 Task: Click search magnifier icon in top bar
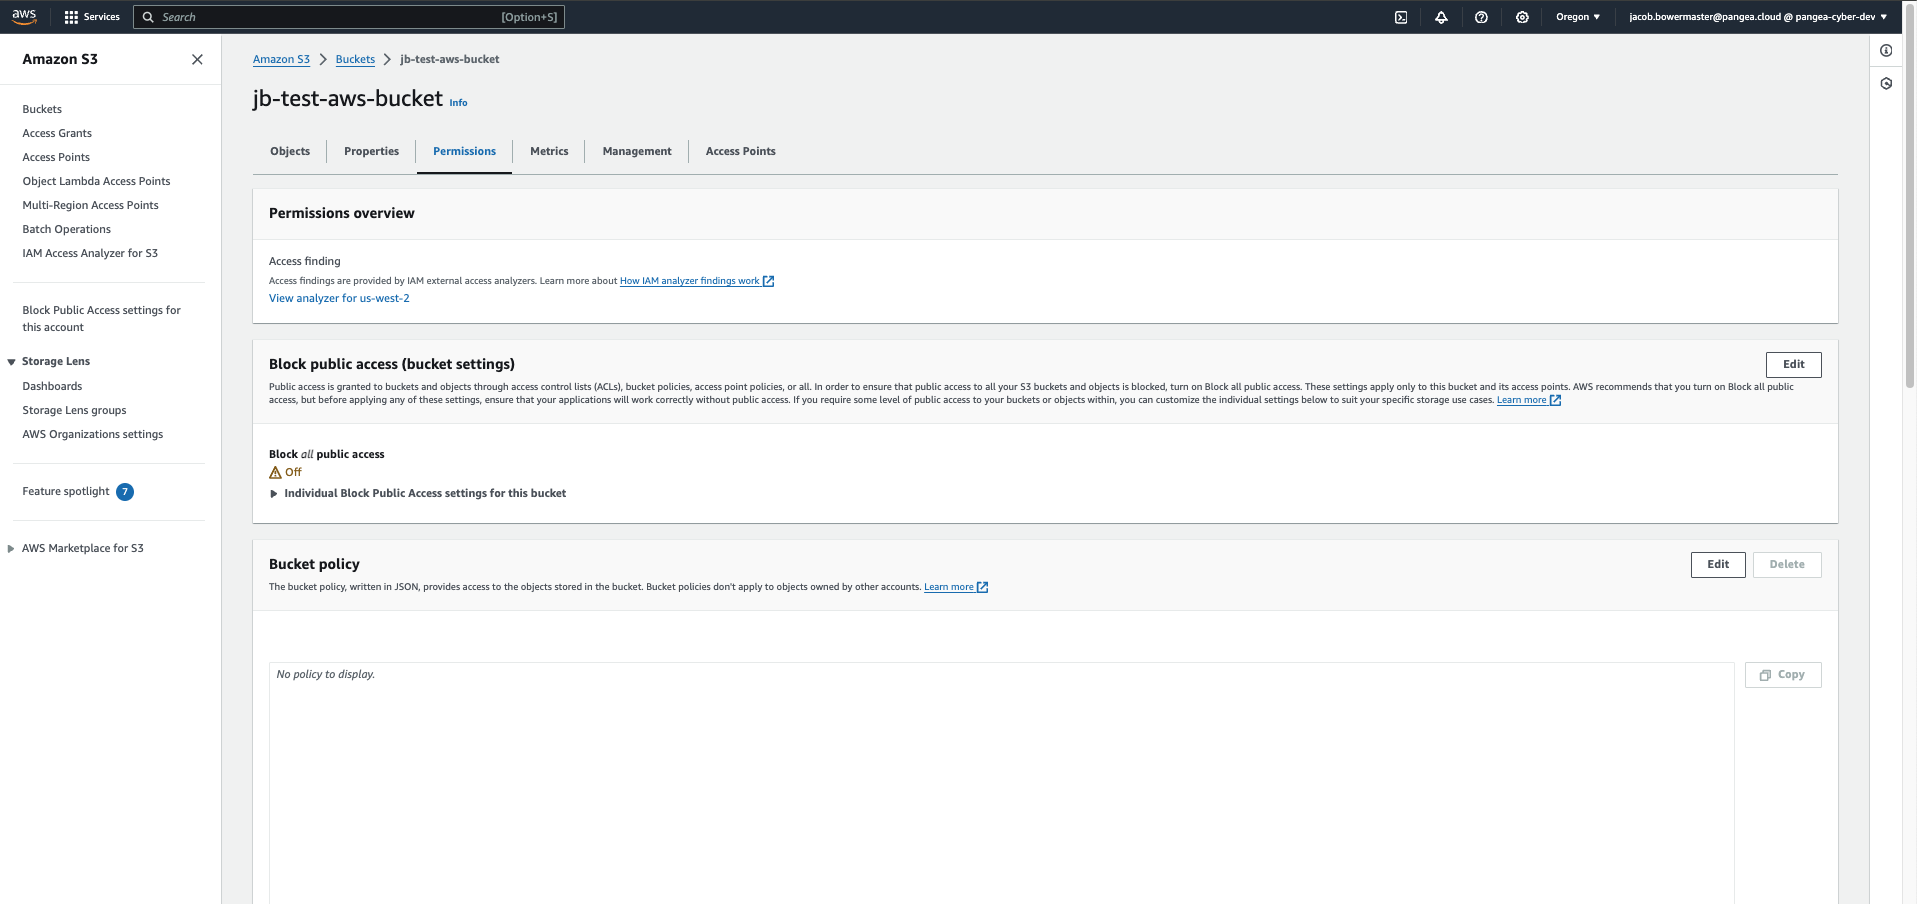148,17
